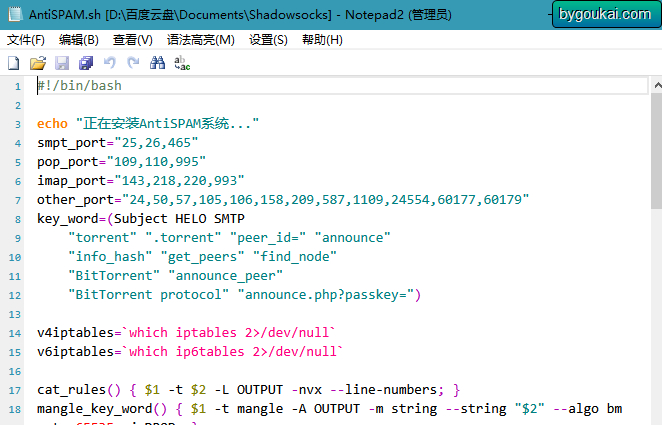Click the vertical scrollbar up arrow
Image resolution: width=662 pixels, height=425 pixels.
657,86
